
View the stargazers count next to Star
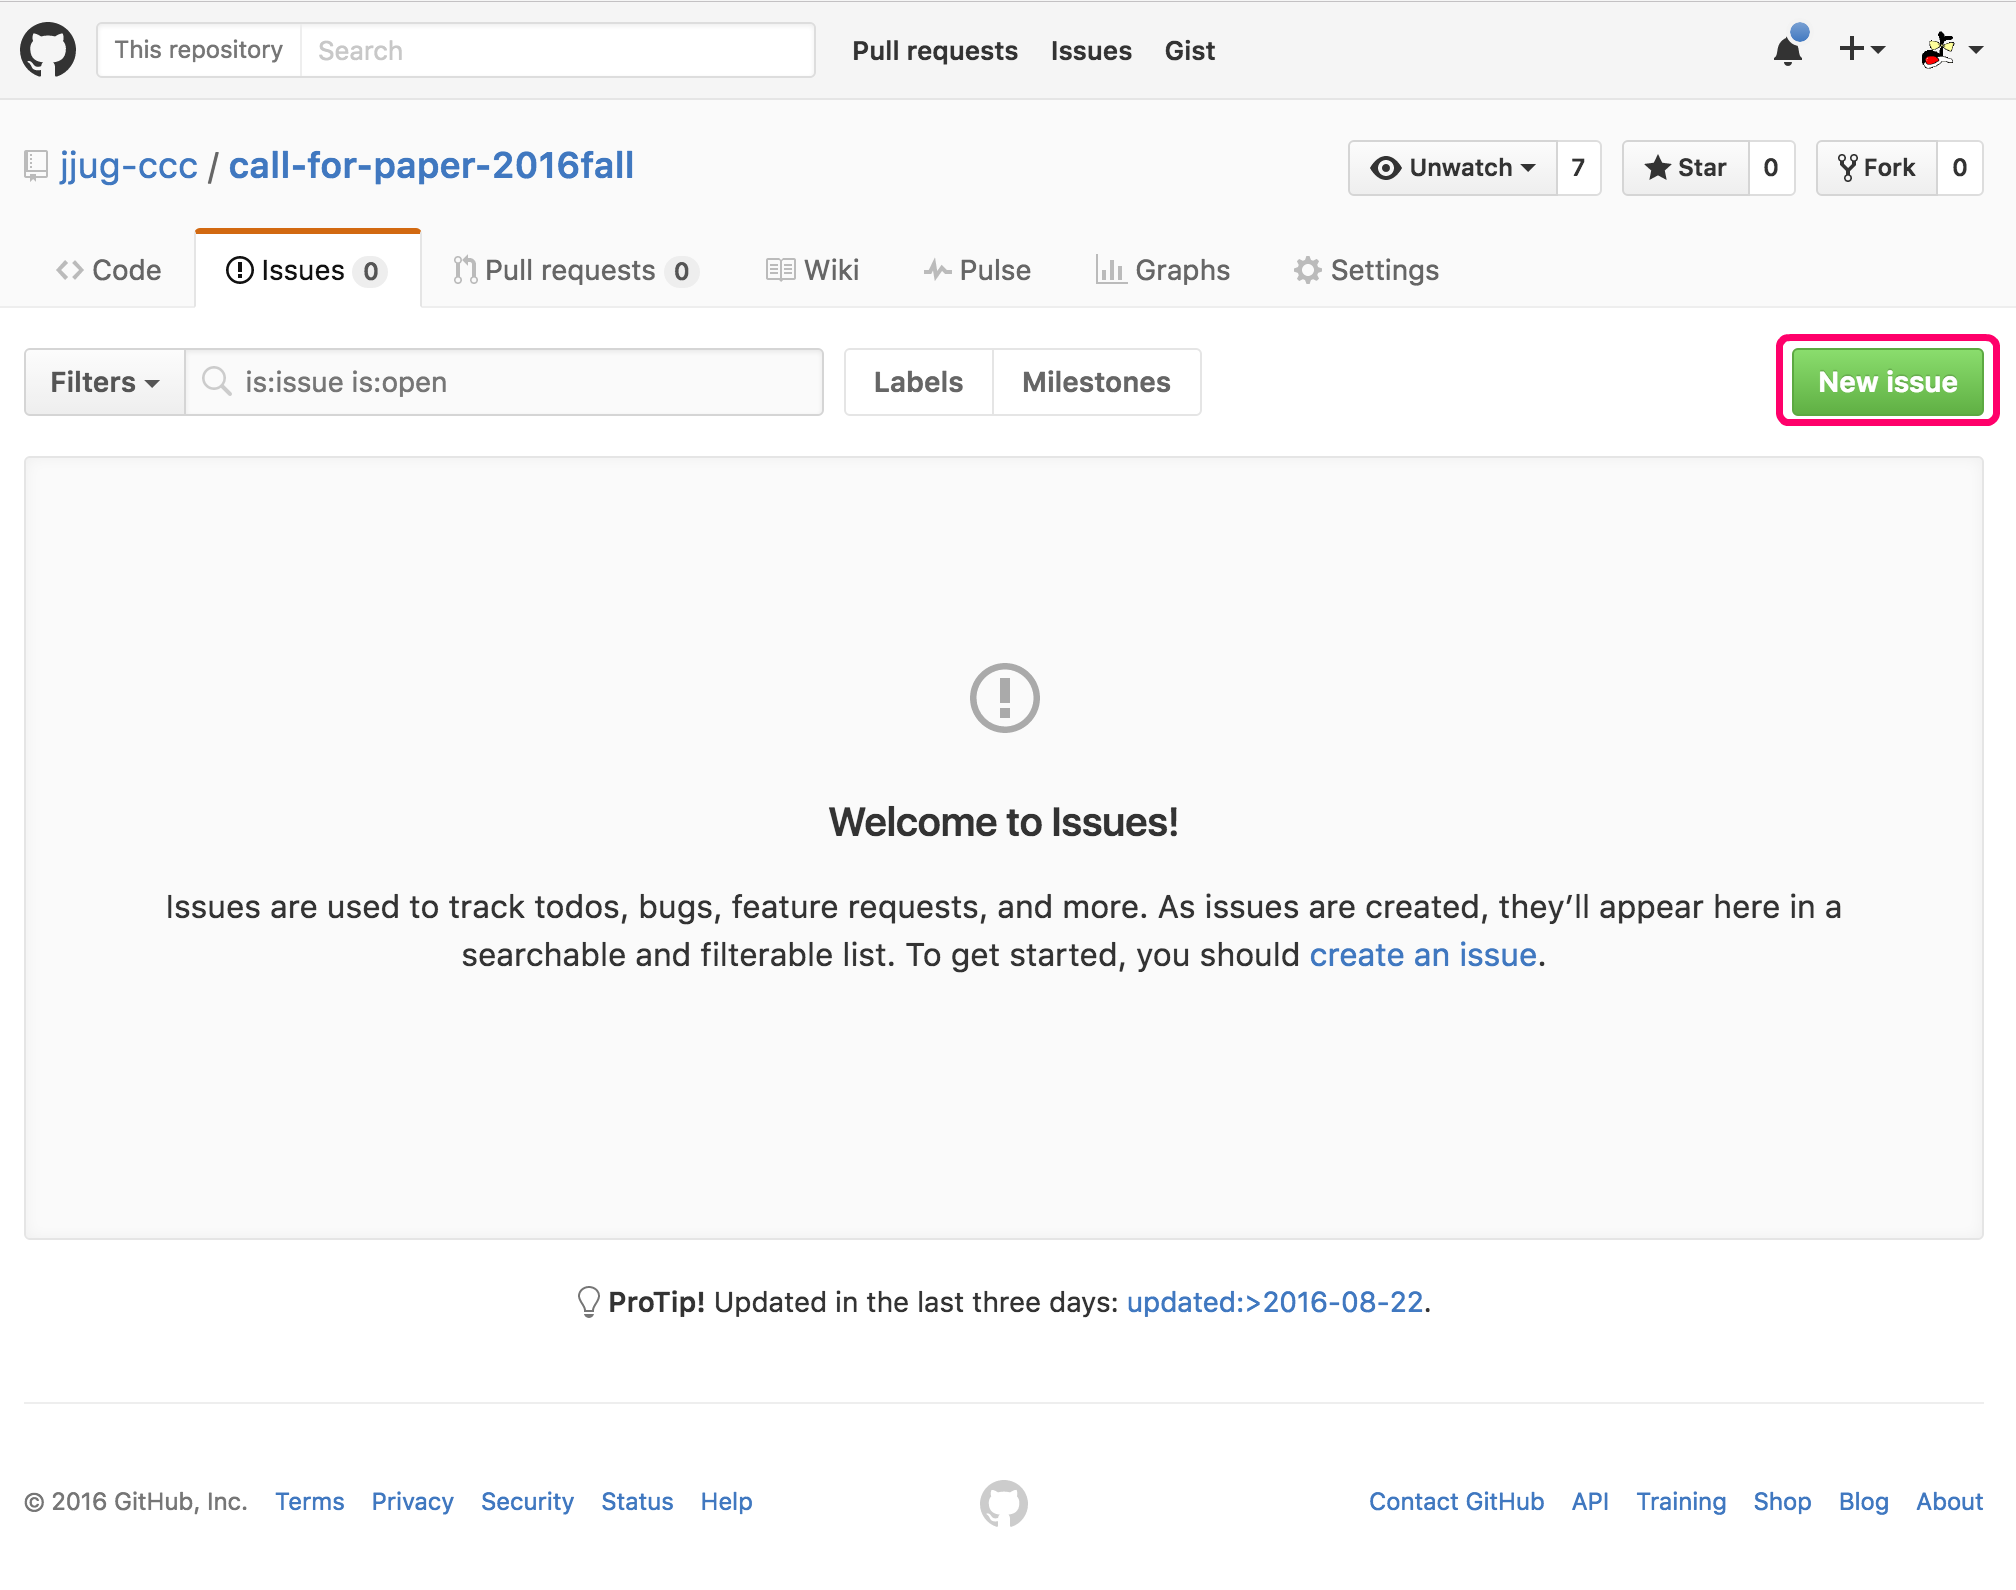coord(1771,167)
